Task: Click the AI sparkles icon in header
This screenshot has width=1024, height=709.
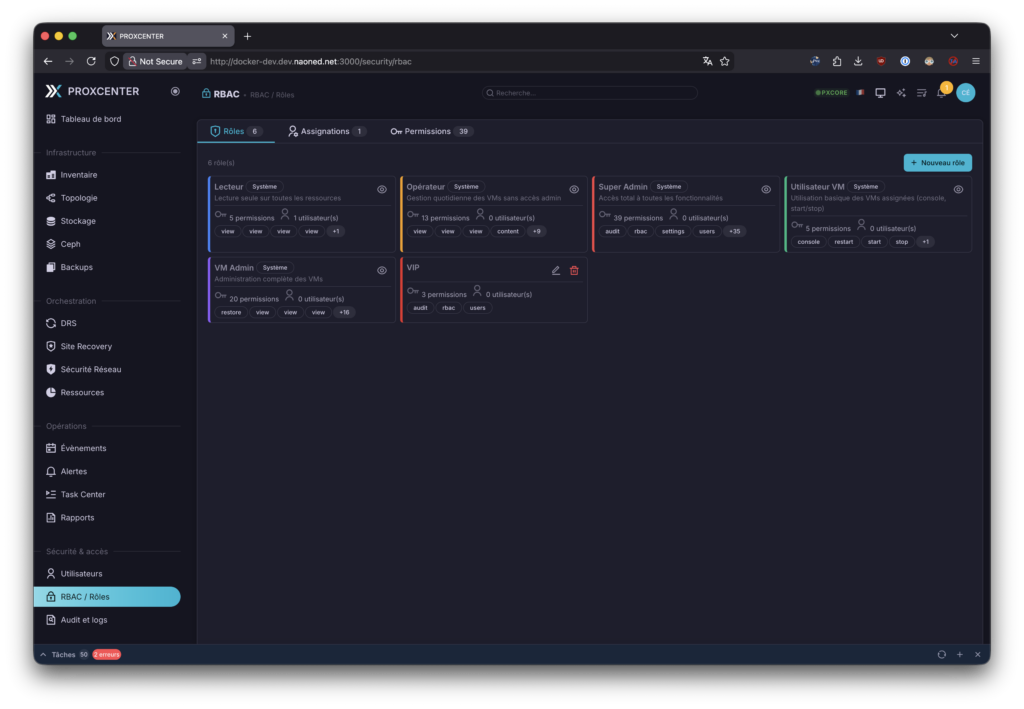Action: (901, 93)
